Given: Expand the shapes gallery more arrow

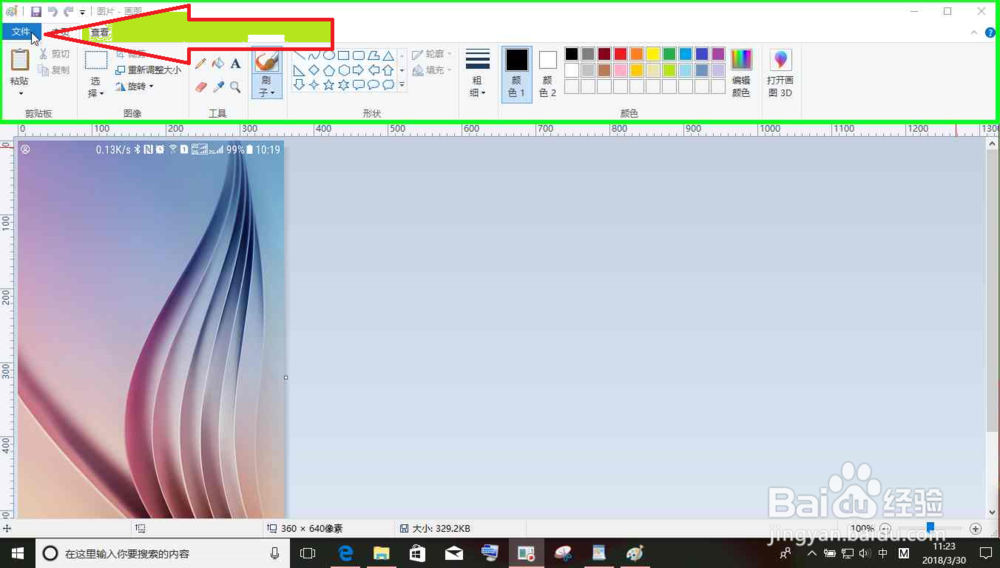Looking at the screenshot, I should 402,85.
